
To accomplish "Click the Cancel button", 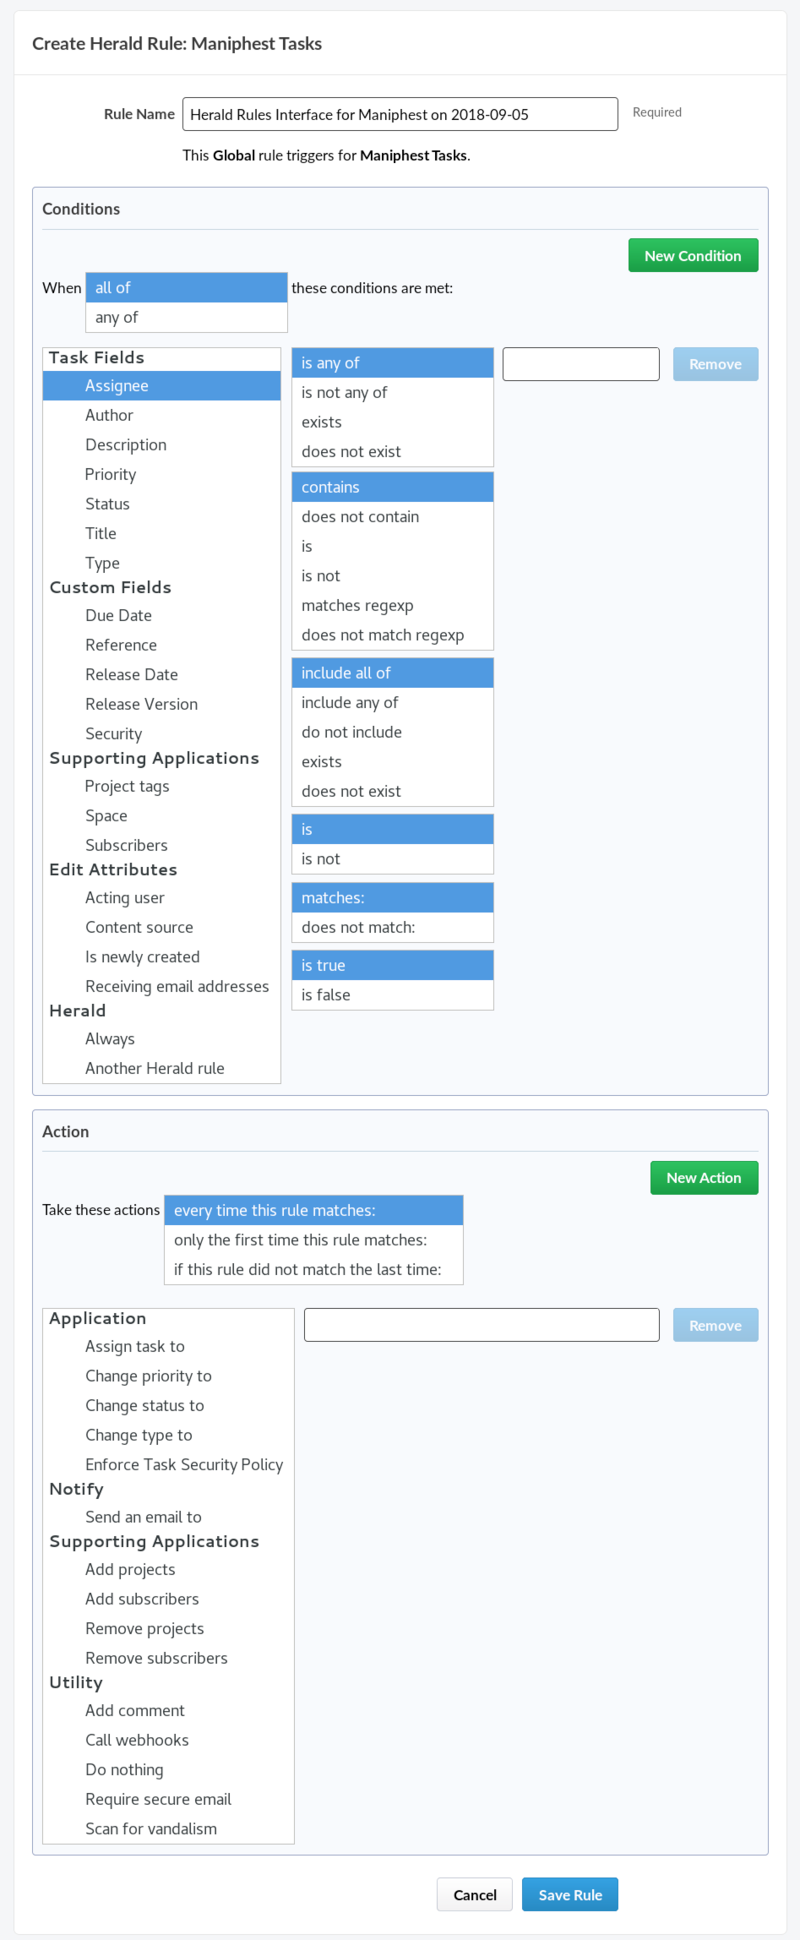I will [475, 1894].
